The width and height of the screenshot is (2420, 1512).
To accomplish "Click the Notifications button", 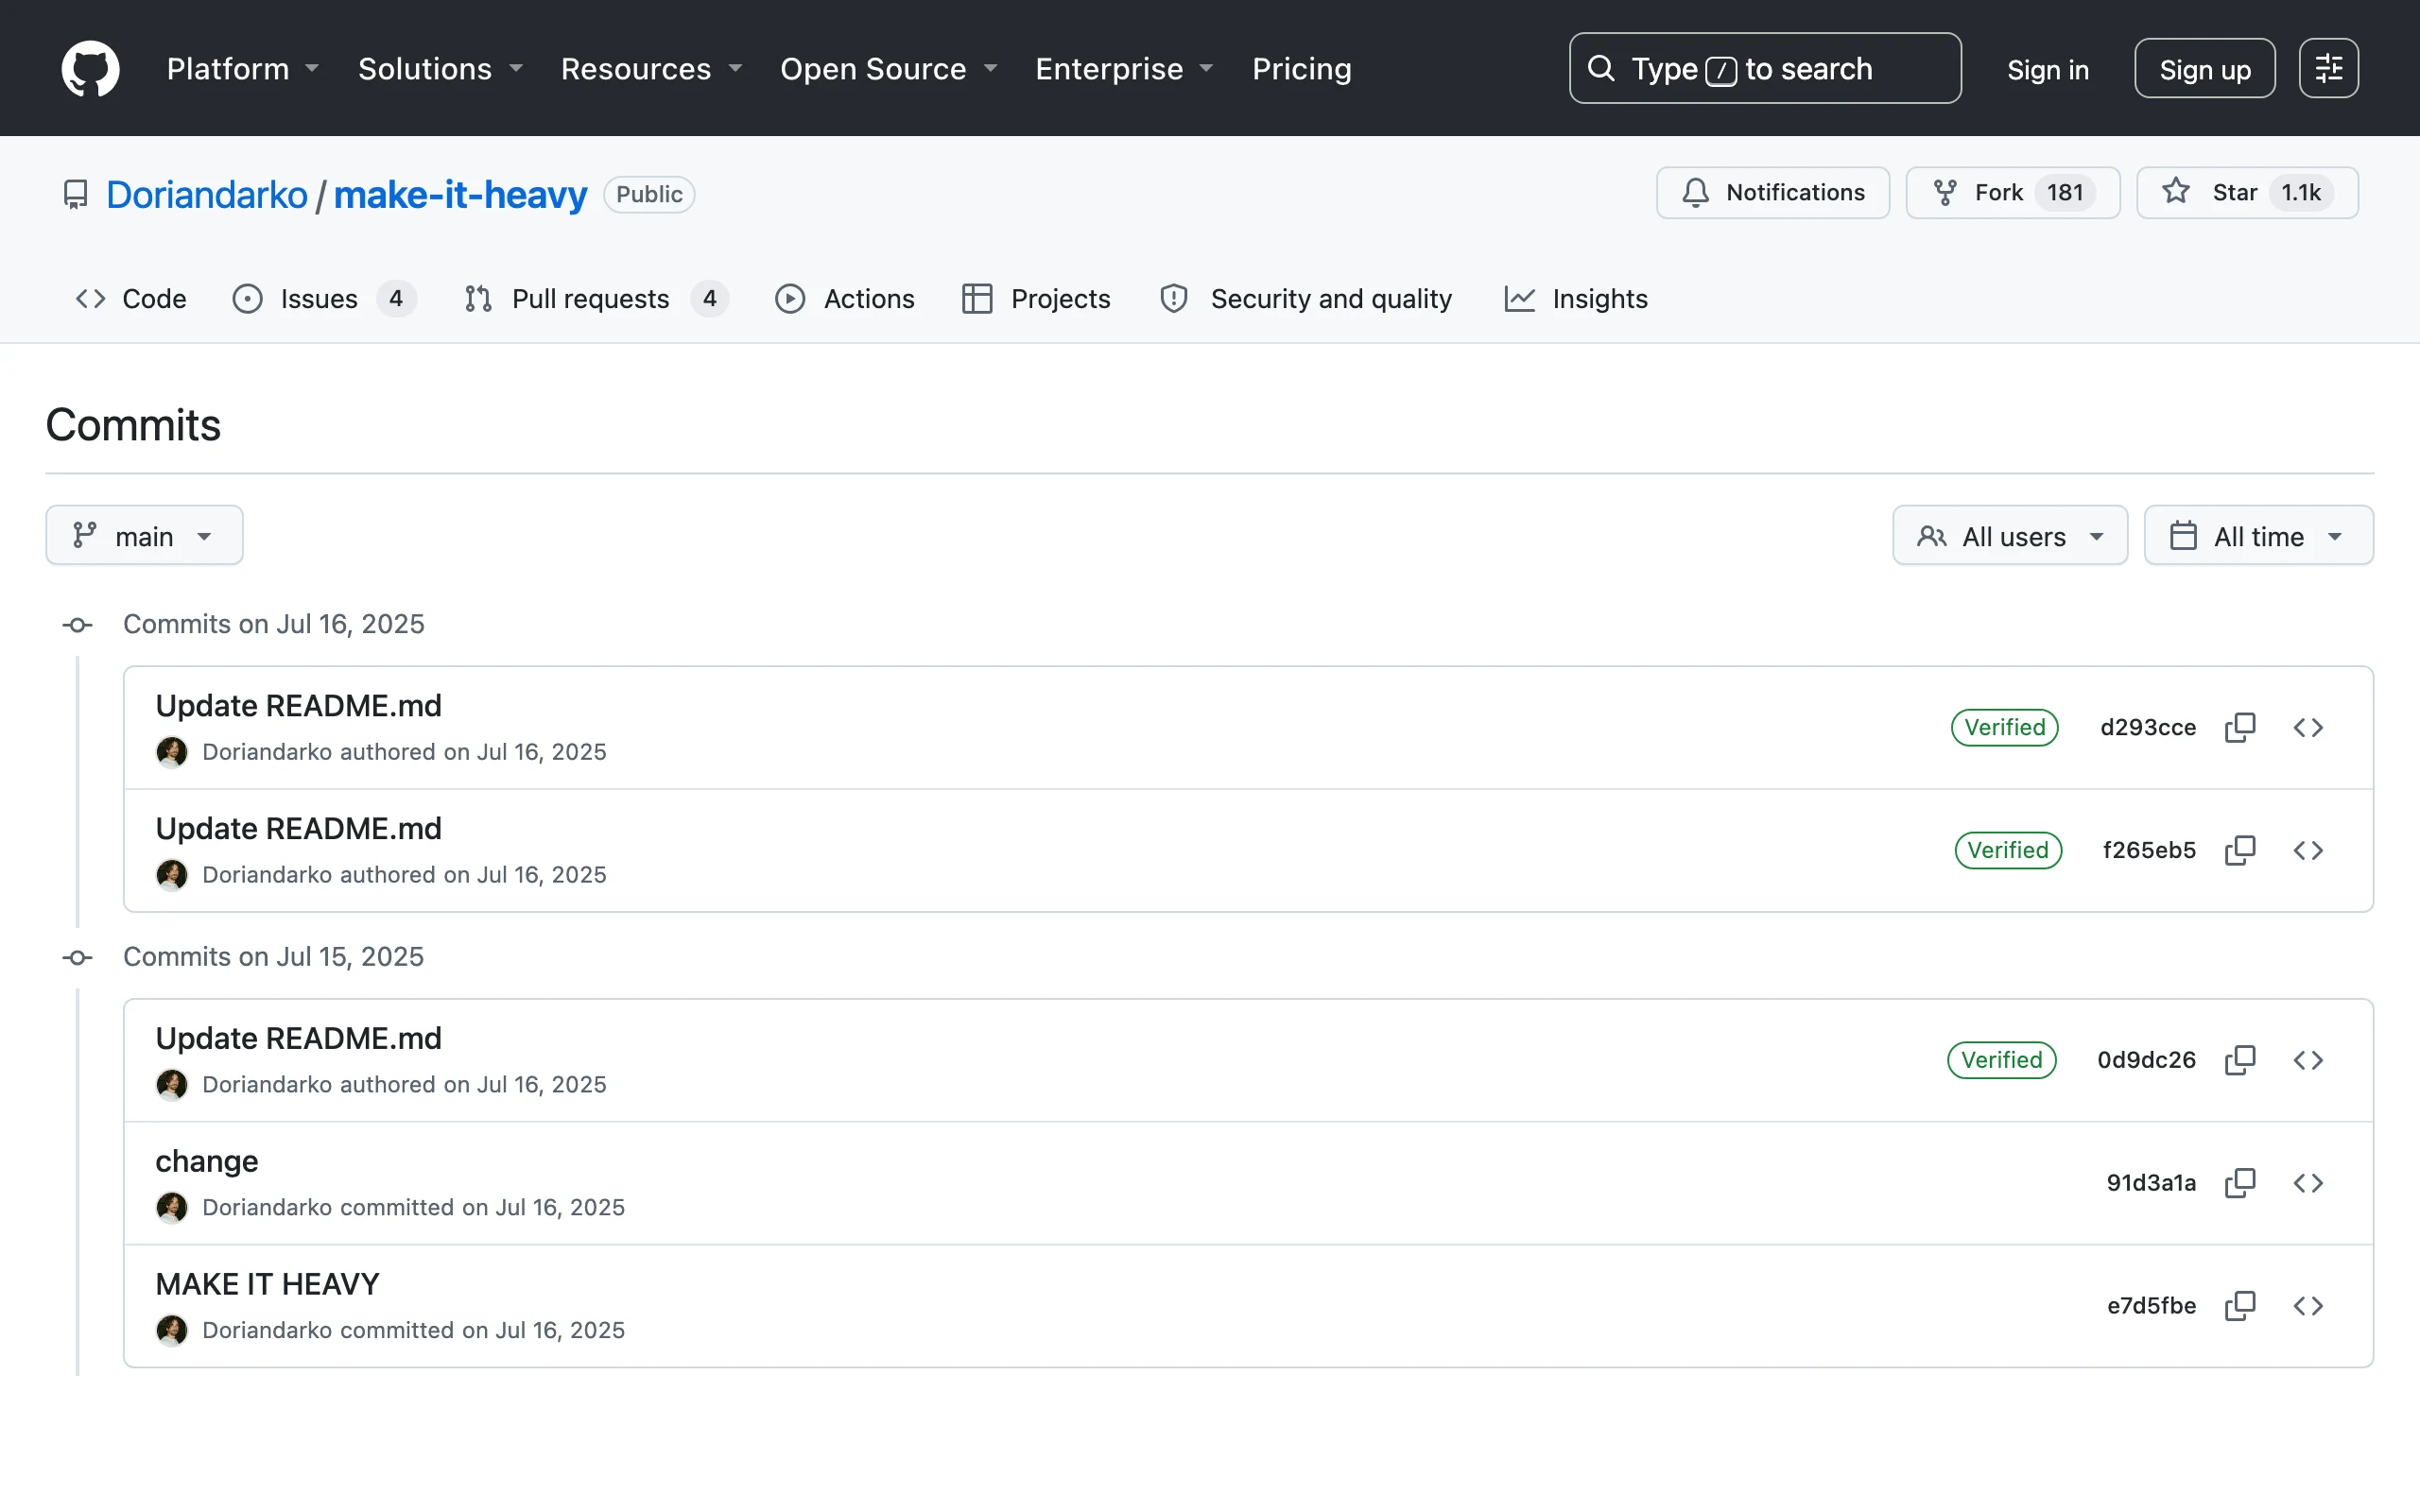I will (1772, 193).
